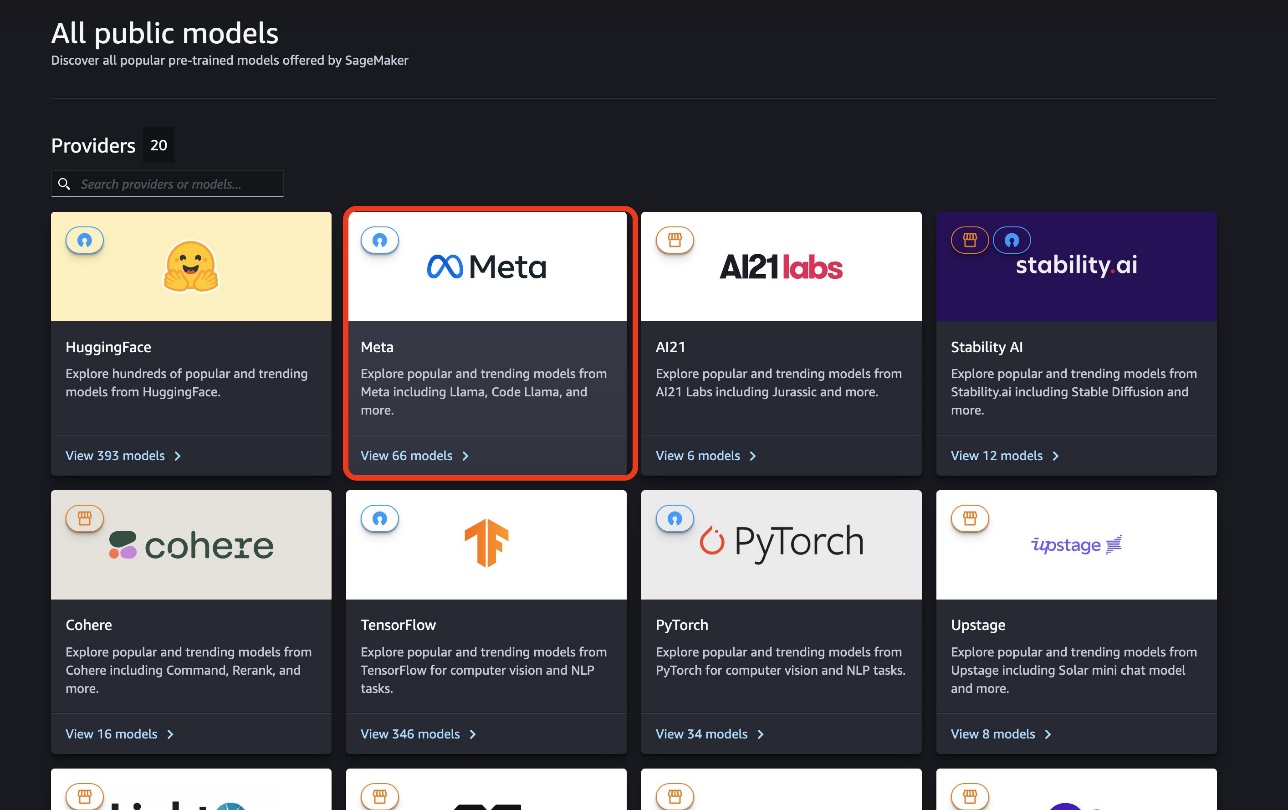This screenshot has width=1288, height=810.
Task: Open the View 16 models link
Action: pyautogui.click(x=120, y=734)
